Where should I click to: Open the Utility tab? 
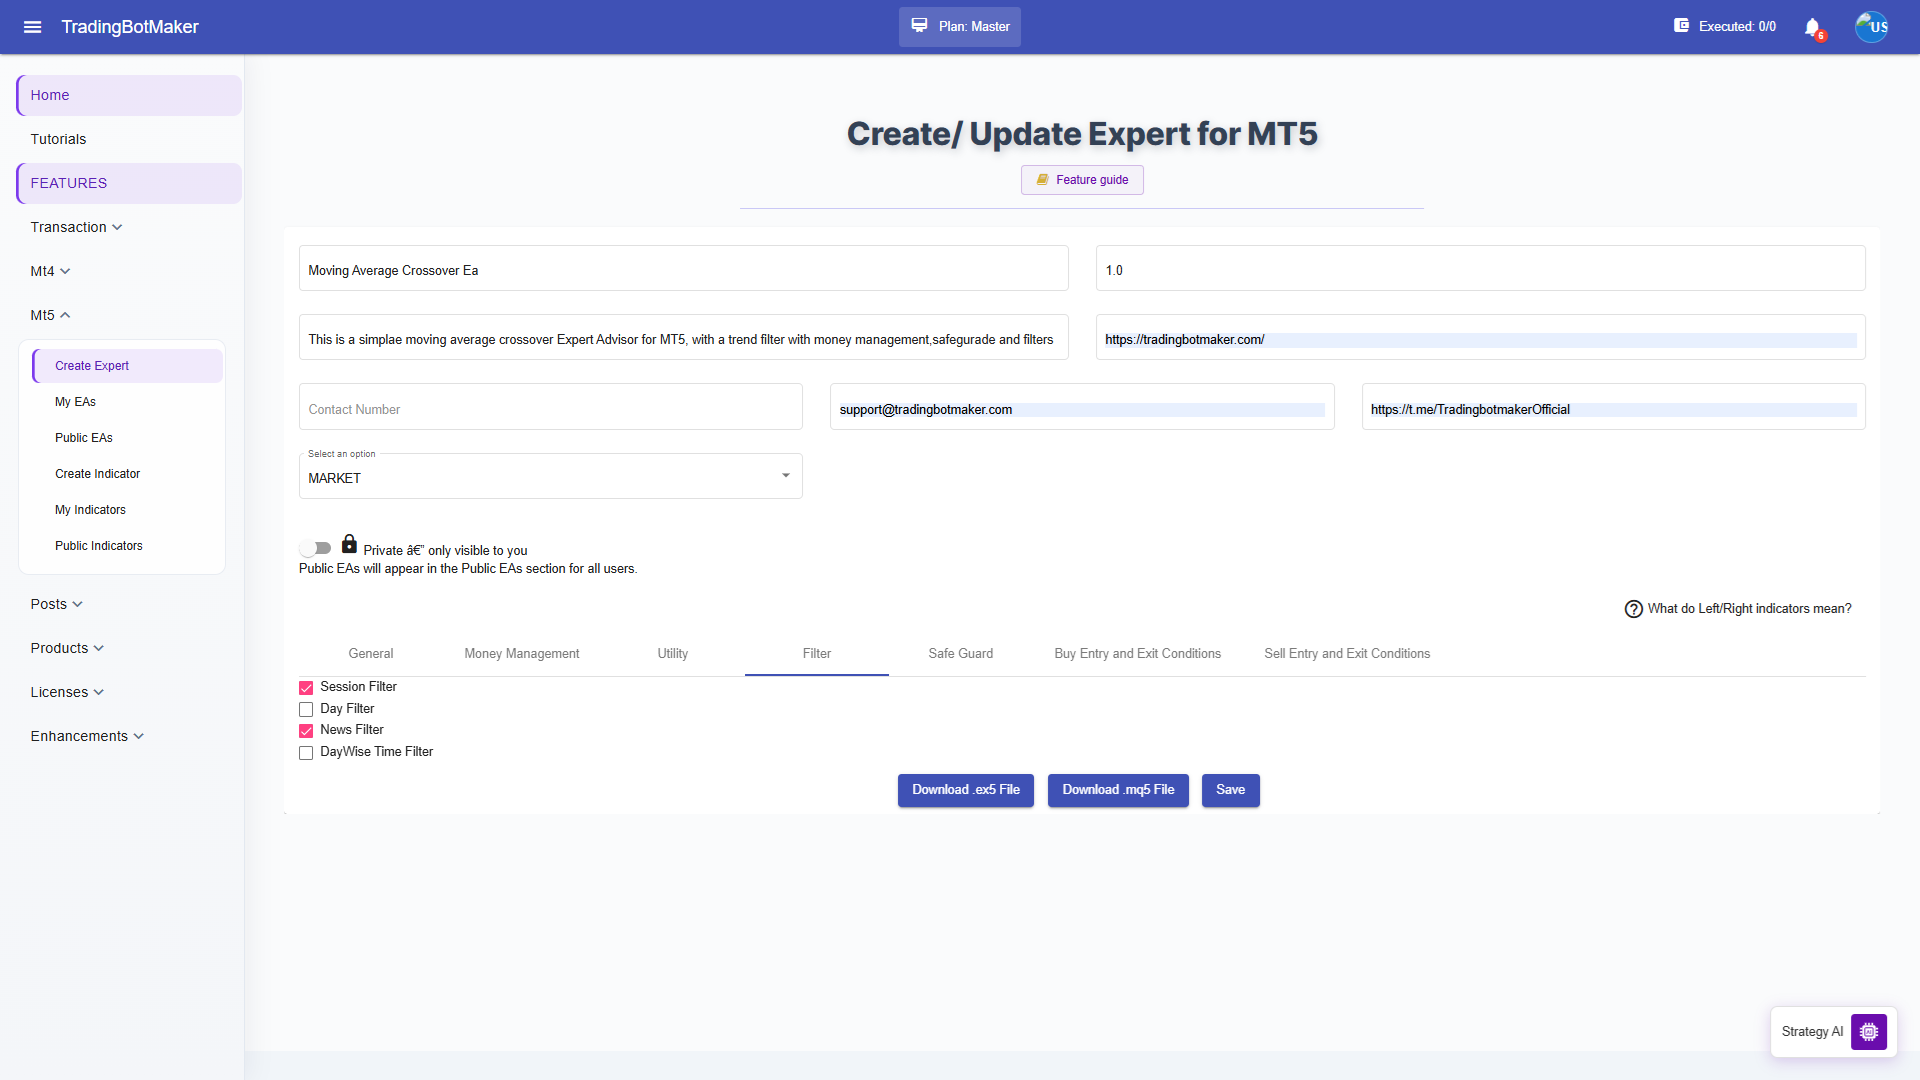click(673, 654)
